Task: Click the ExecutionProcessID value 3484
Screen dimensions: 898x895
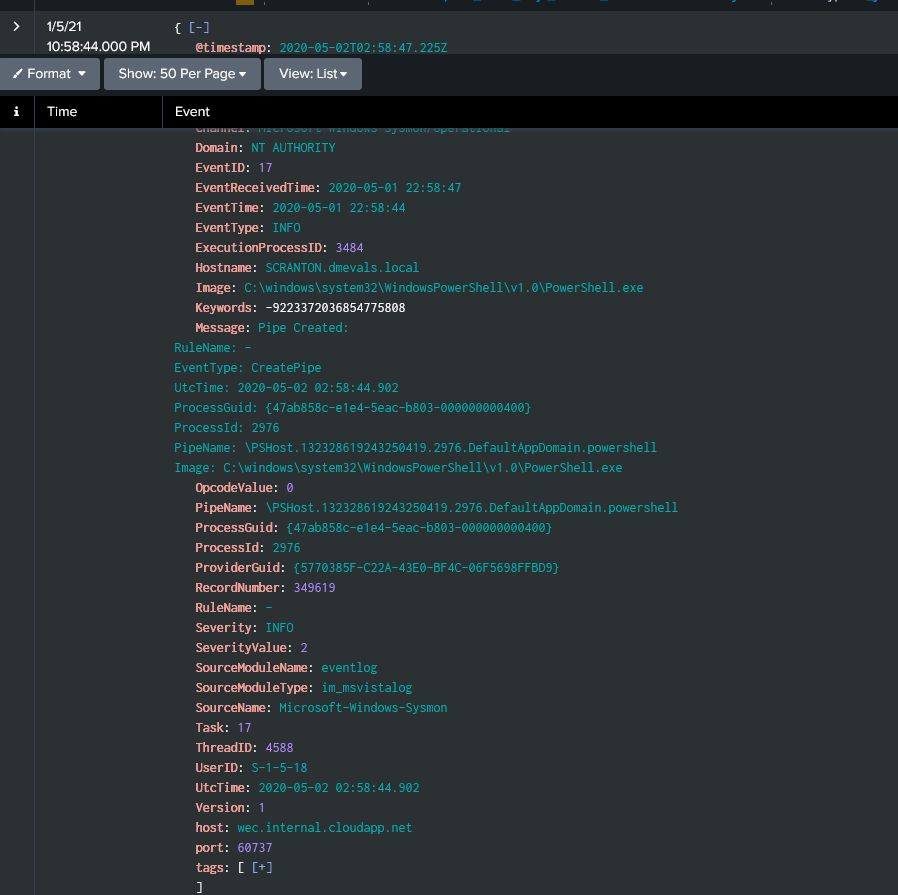Action: click(349, 248)
